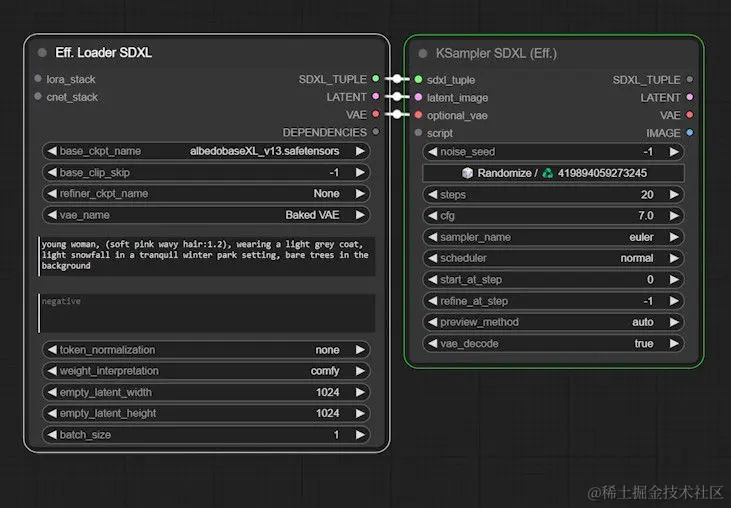Click the steps value 20
731x508 pixels.
[x=647, y=195]
